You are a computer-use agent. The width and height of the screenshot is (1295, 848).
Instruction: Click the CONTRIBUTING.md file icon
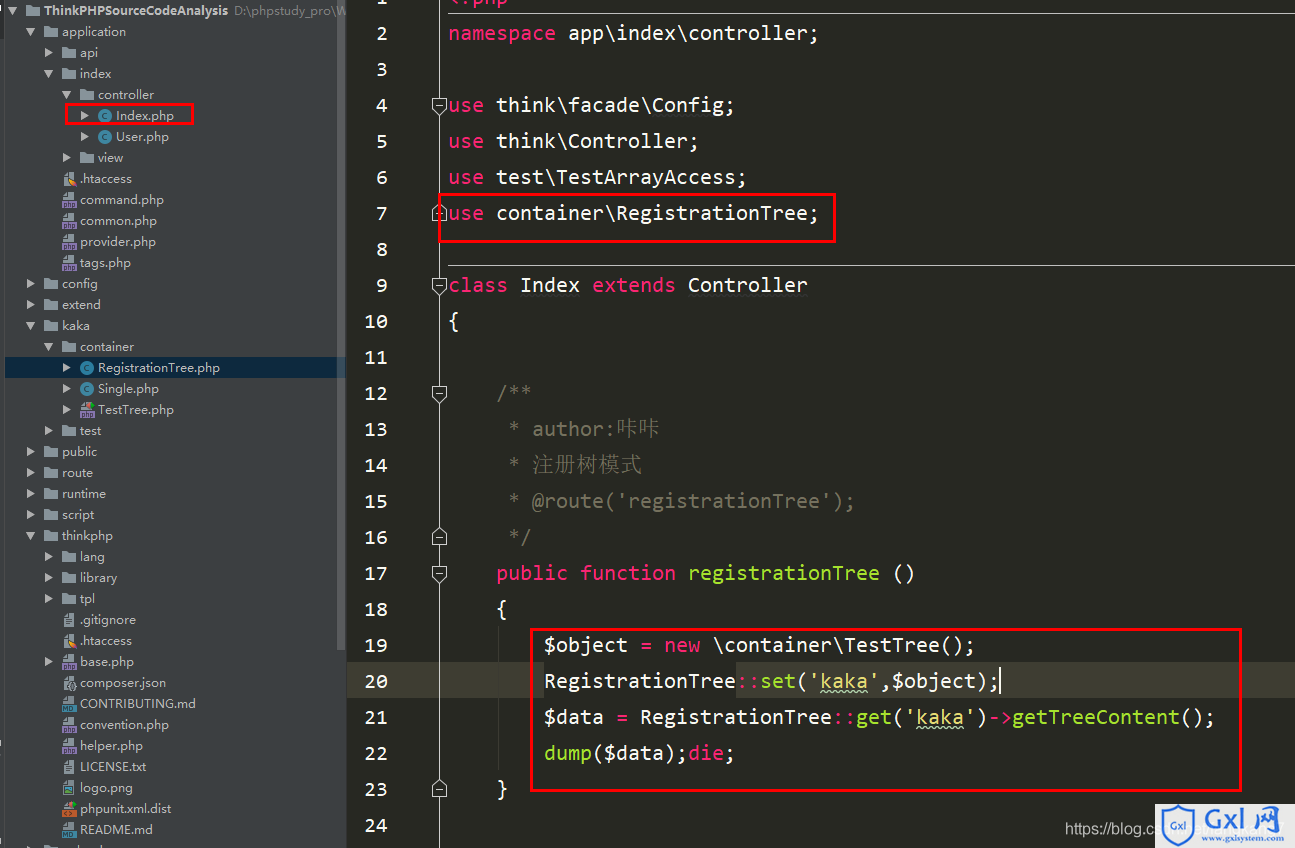pos(69,704)
